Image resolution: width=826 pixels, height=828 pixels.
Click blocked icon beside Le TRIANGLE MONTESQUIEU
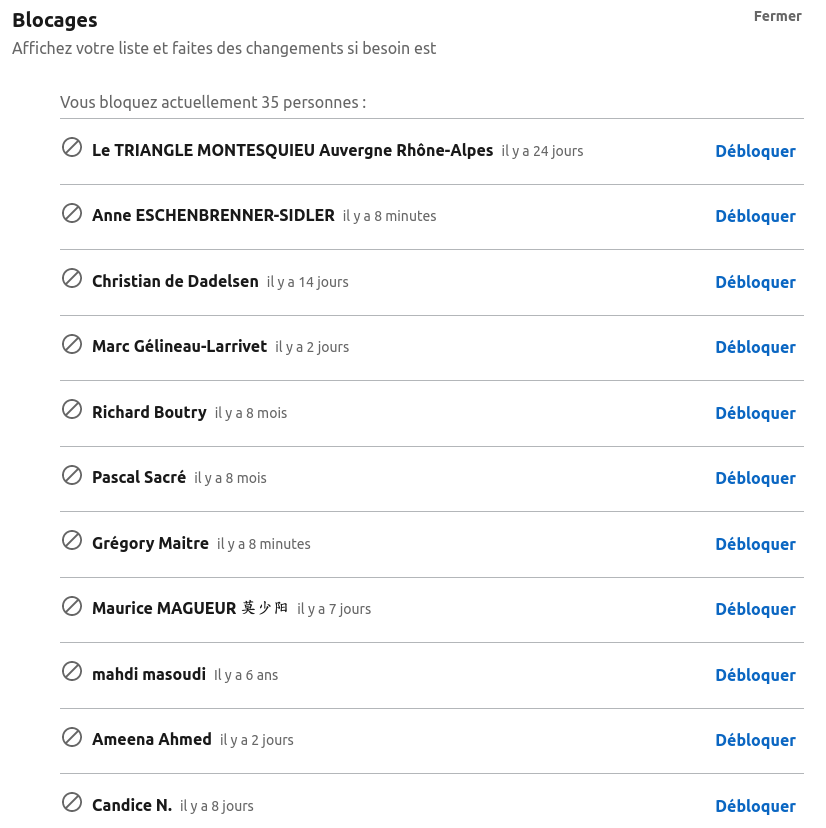(72, 147)
